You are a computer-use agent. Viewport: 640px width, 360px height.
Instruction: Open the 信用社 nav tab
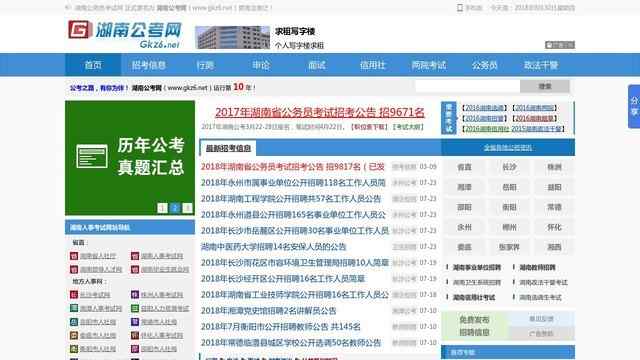[373, 65]
